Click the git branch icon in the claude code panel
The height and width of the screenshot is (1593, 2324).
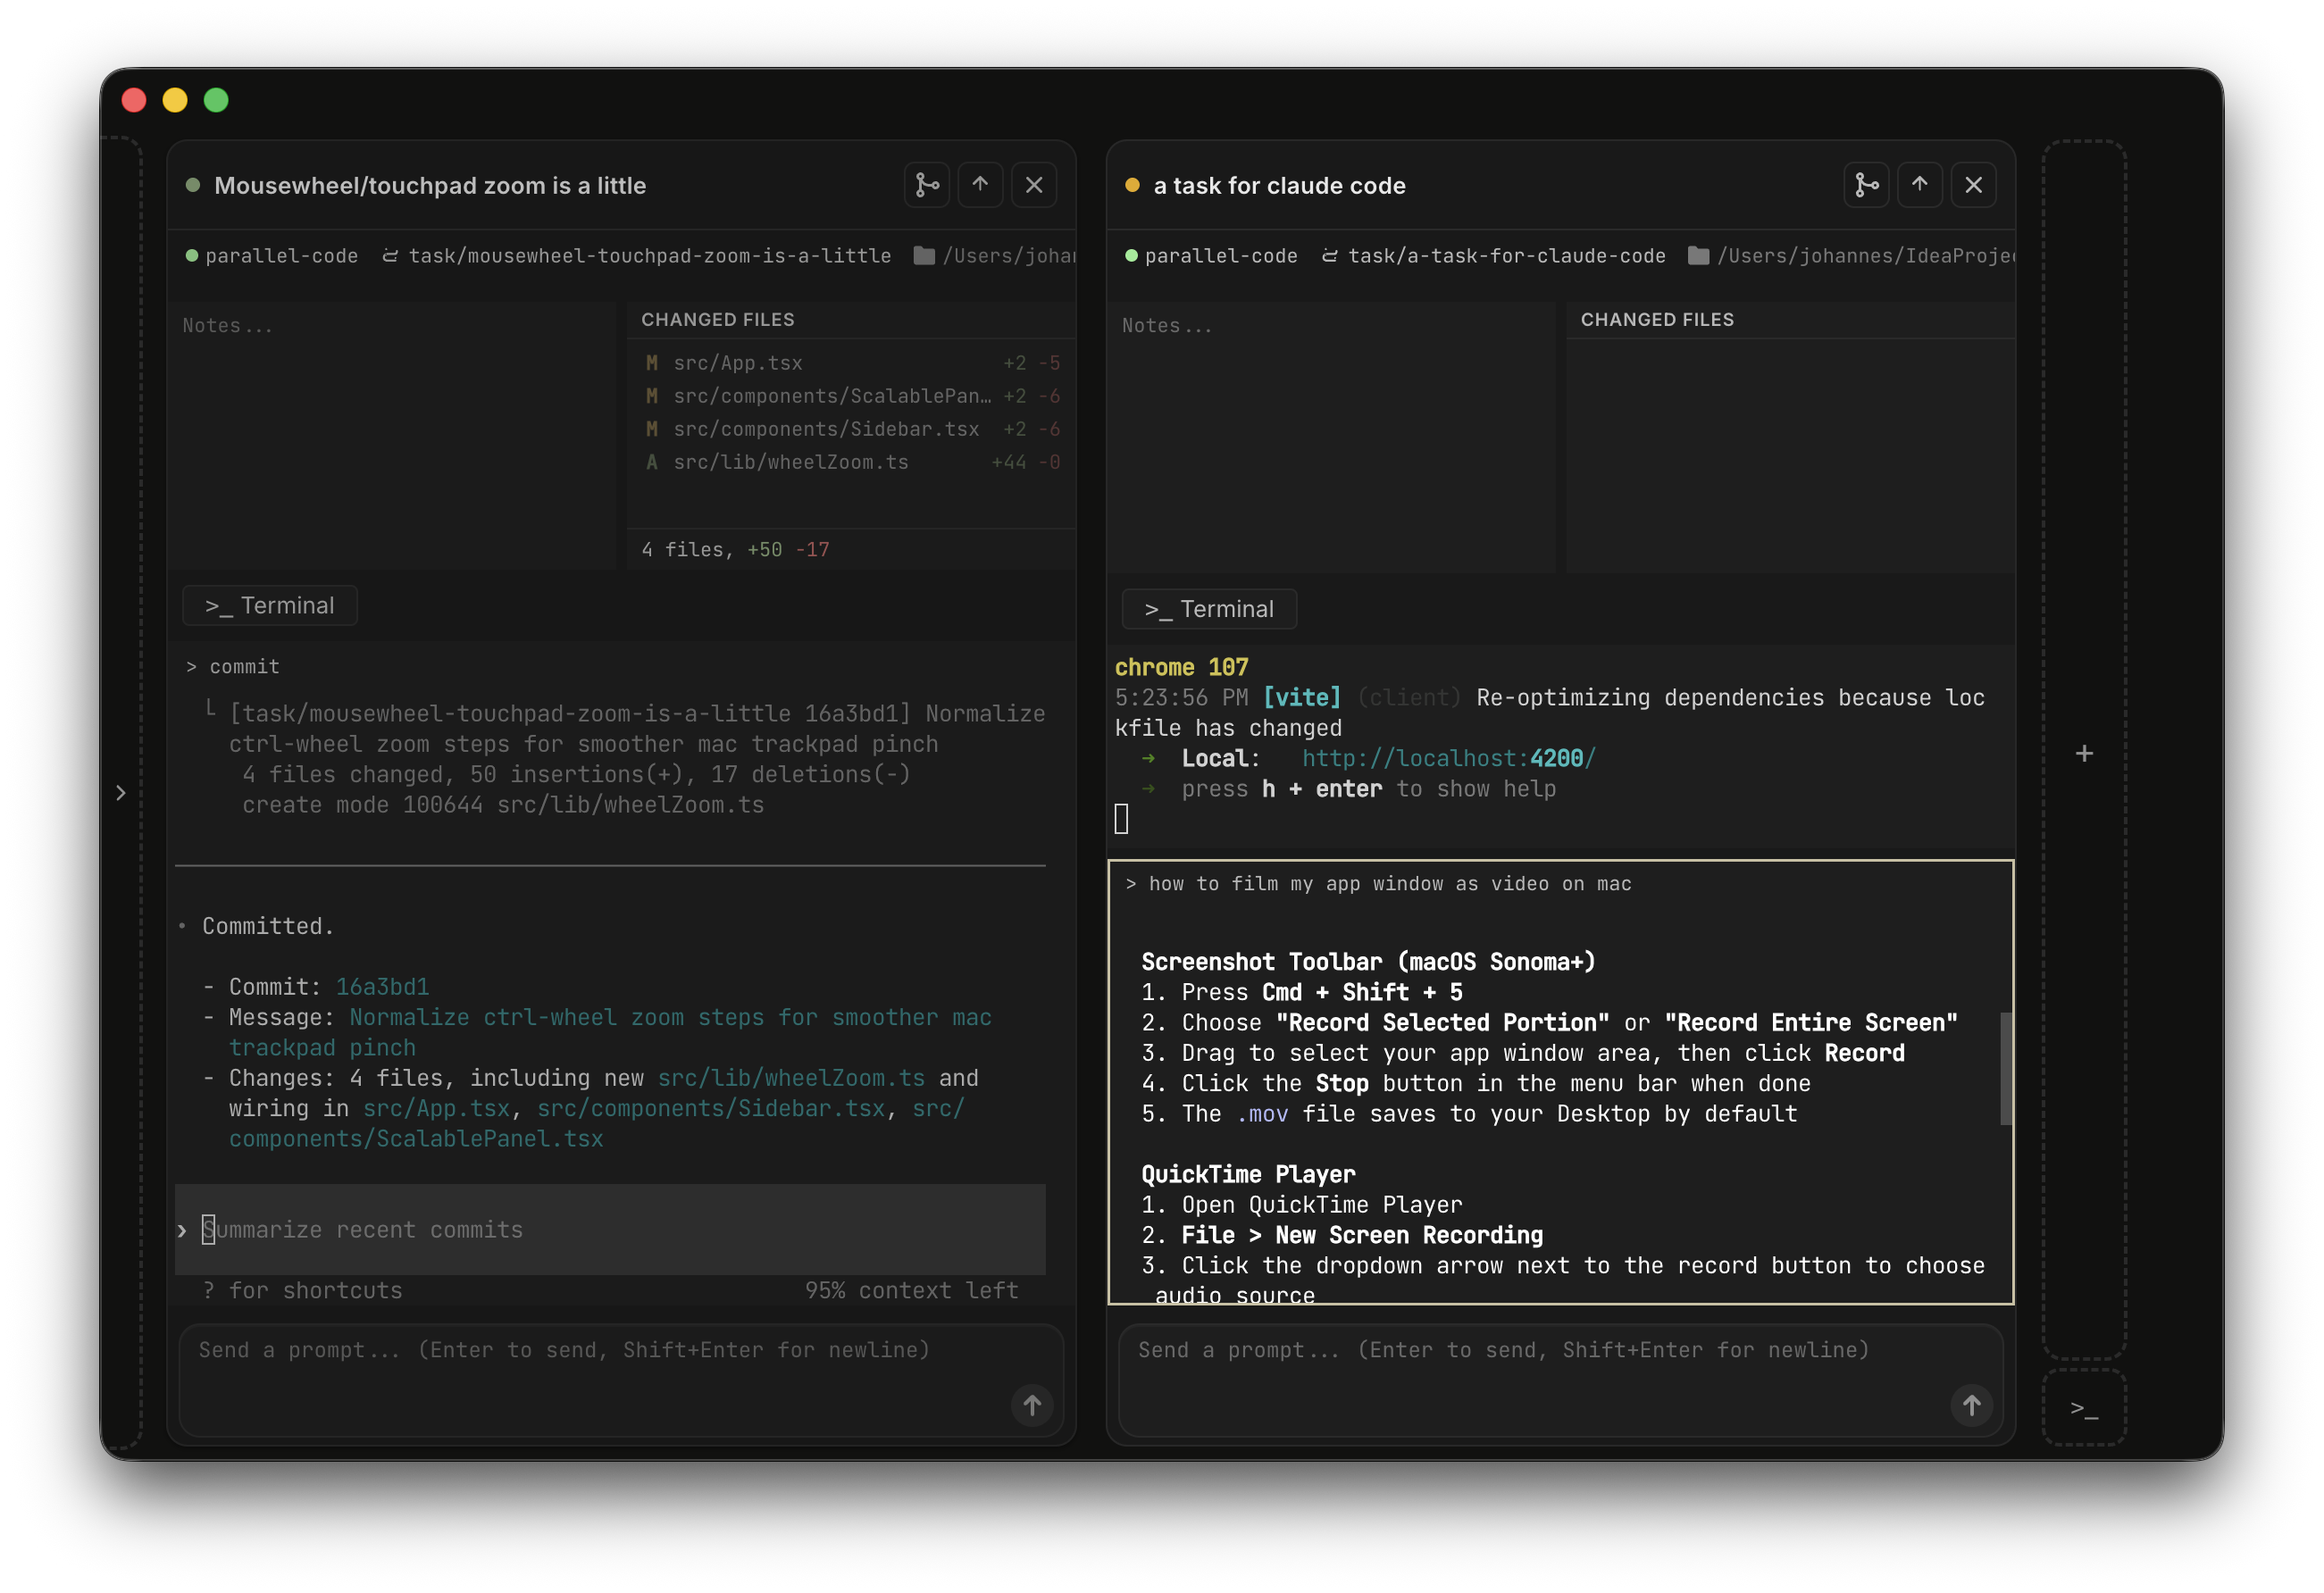[1866, 184]
